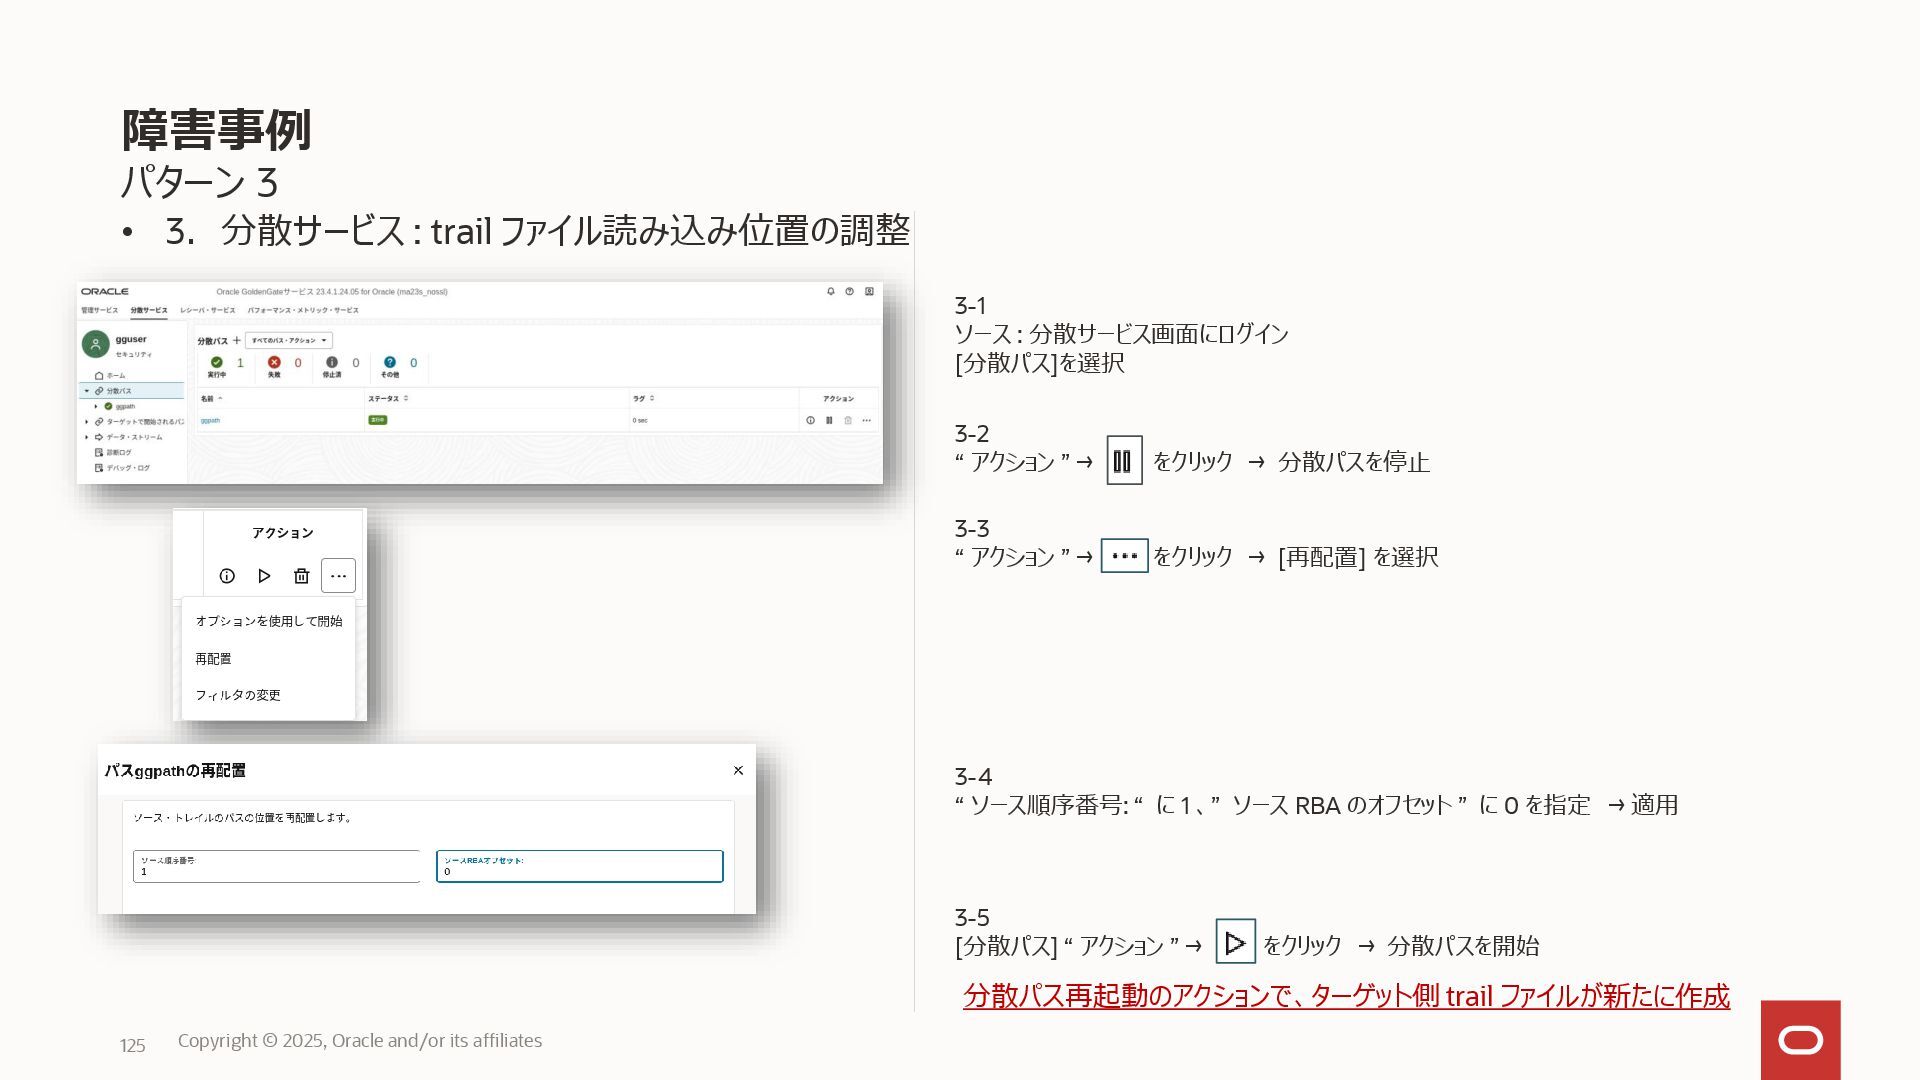The width and height of the screenshot is (1920, 1080).
Task: Click the trash delete icon in アクション popup
Action: (301, 576)
